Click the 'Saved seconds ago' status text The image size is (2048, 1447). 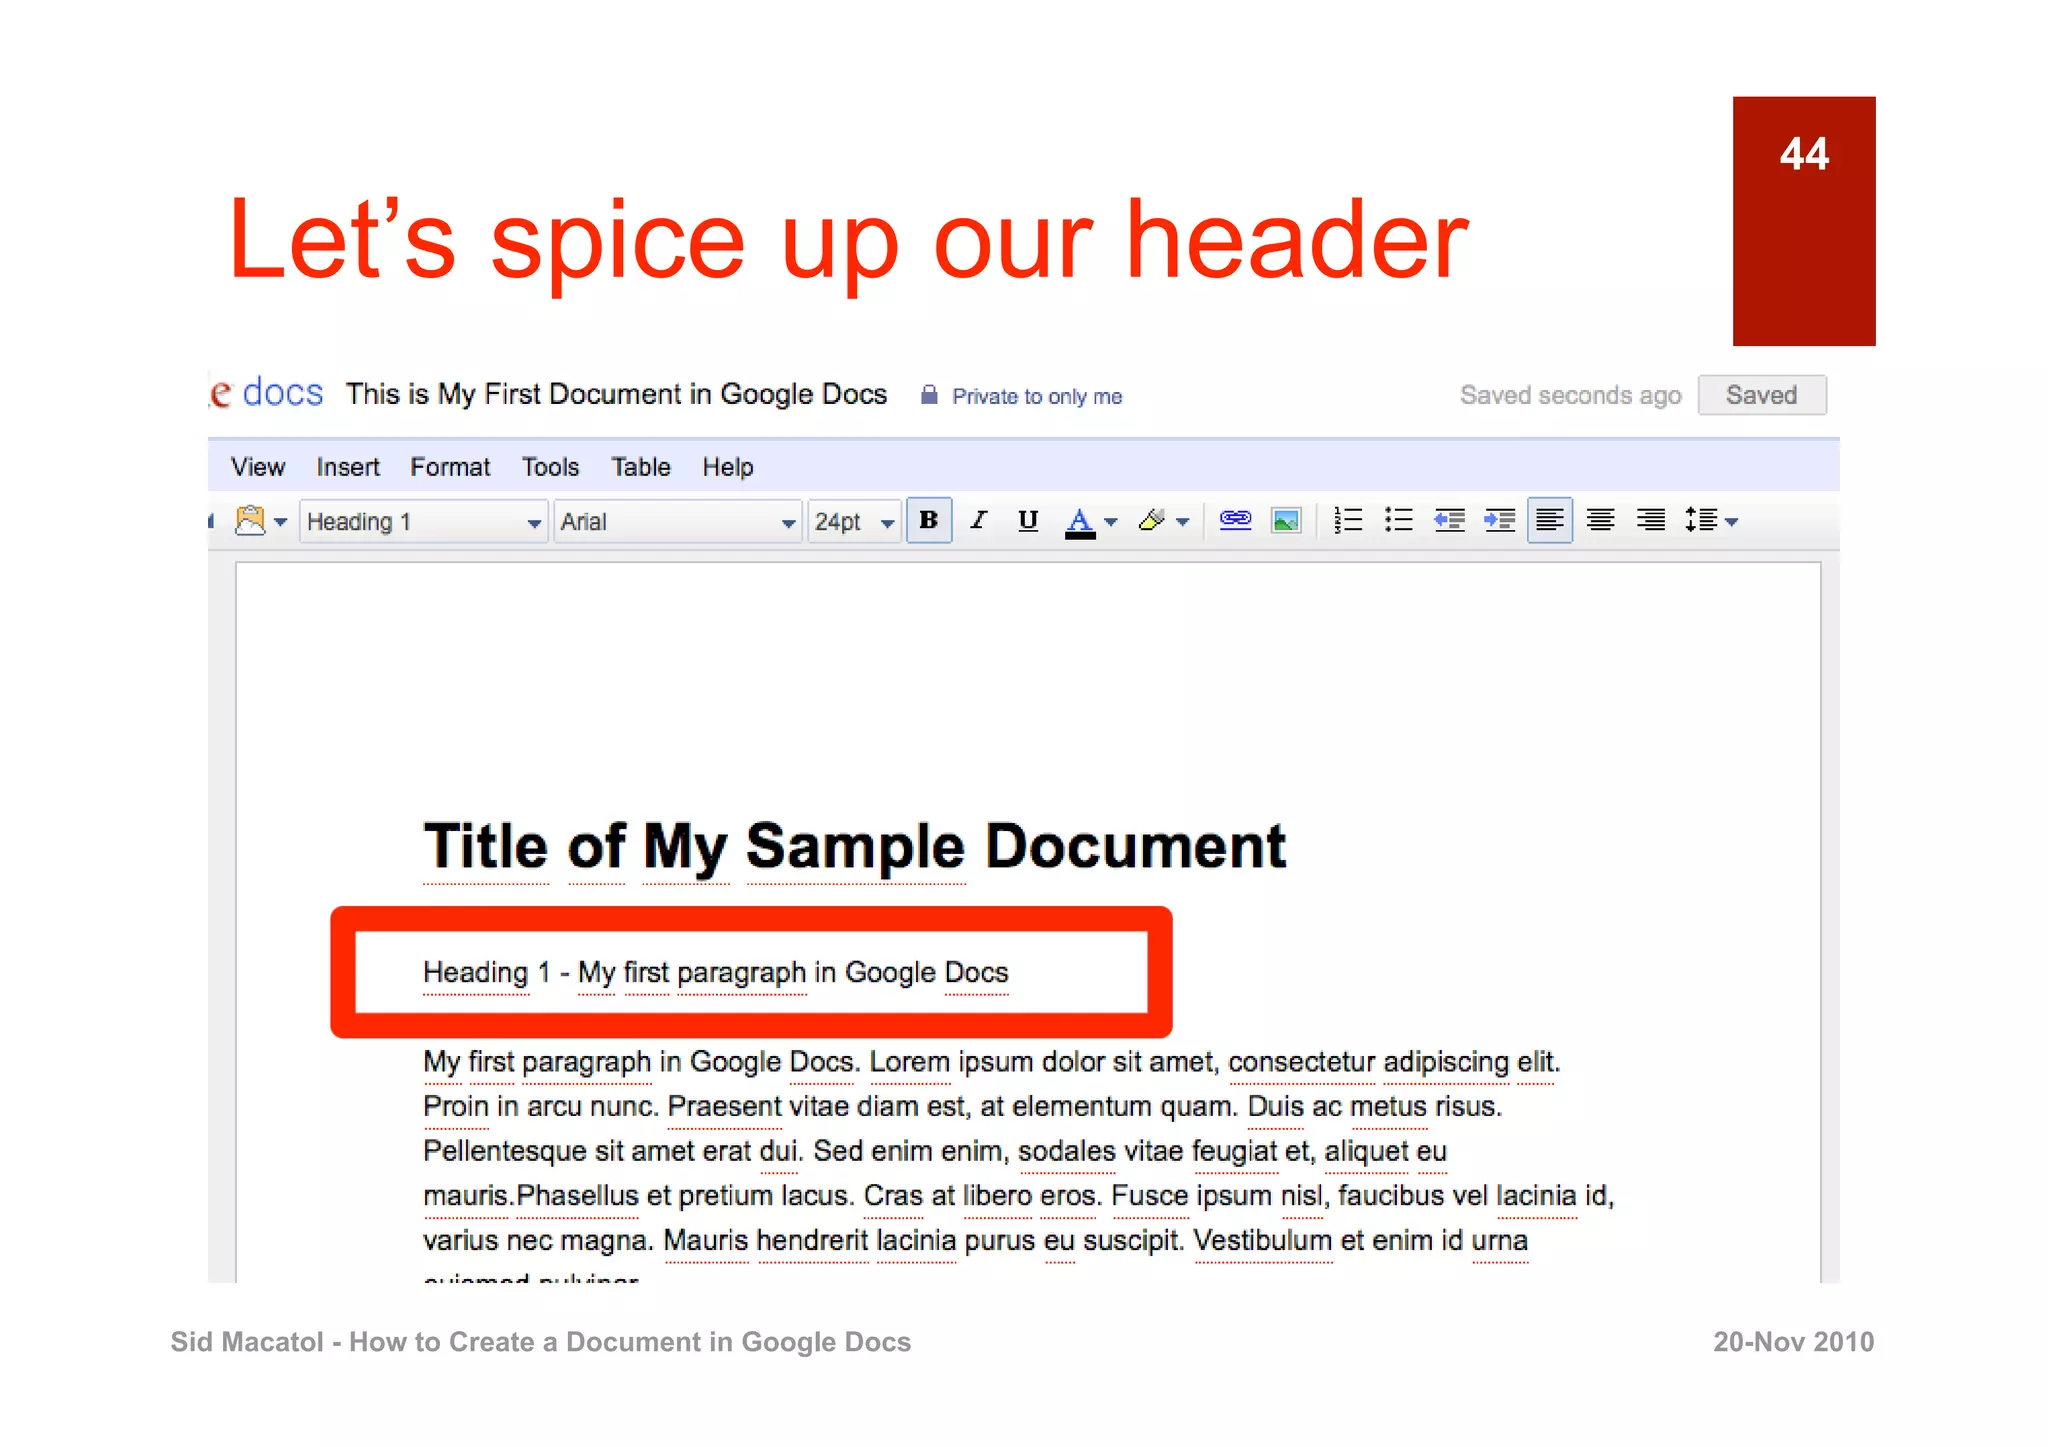tap(1570, 395)
